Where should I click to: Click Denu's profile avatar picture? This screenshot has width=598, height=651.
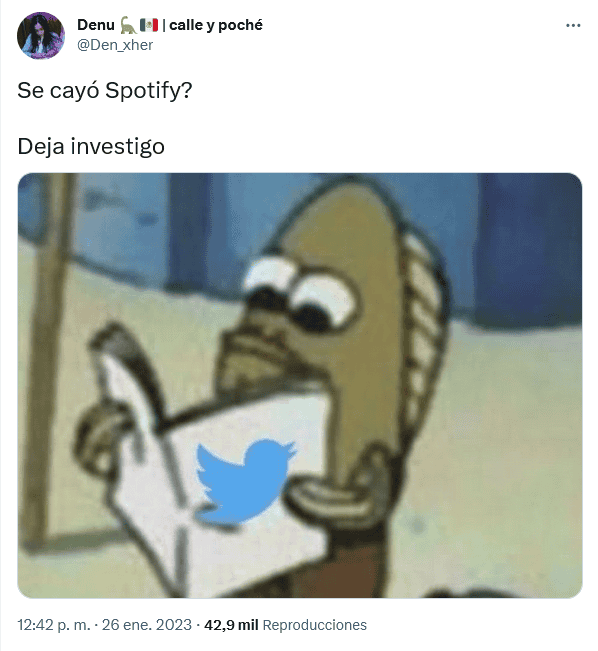click(41, 36)
